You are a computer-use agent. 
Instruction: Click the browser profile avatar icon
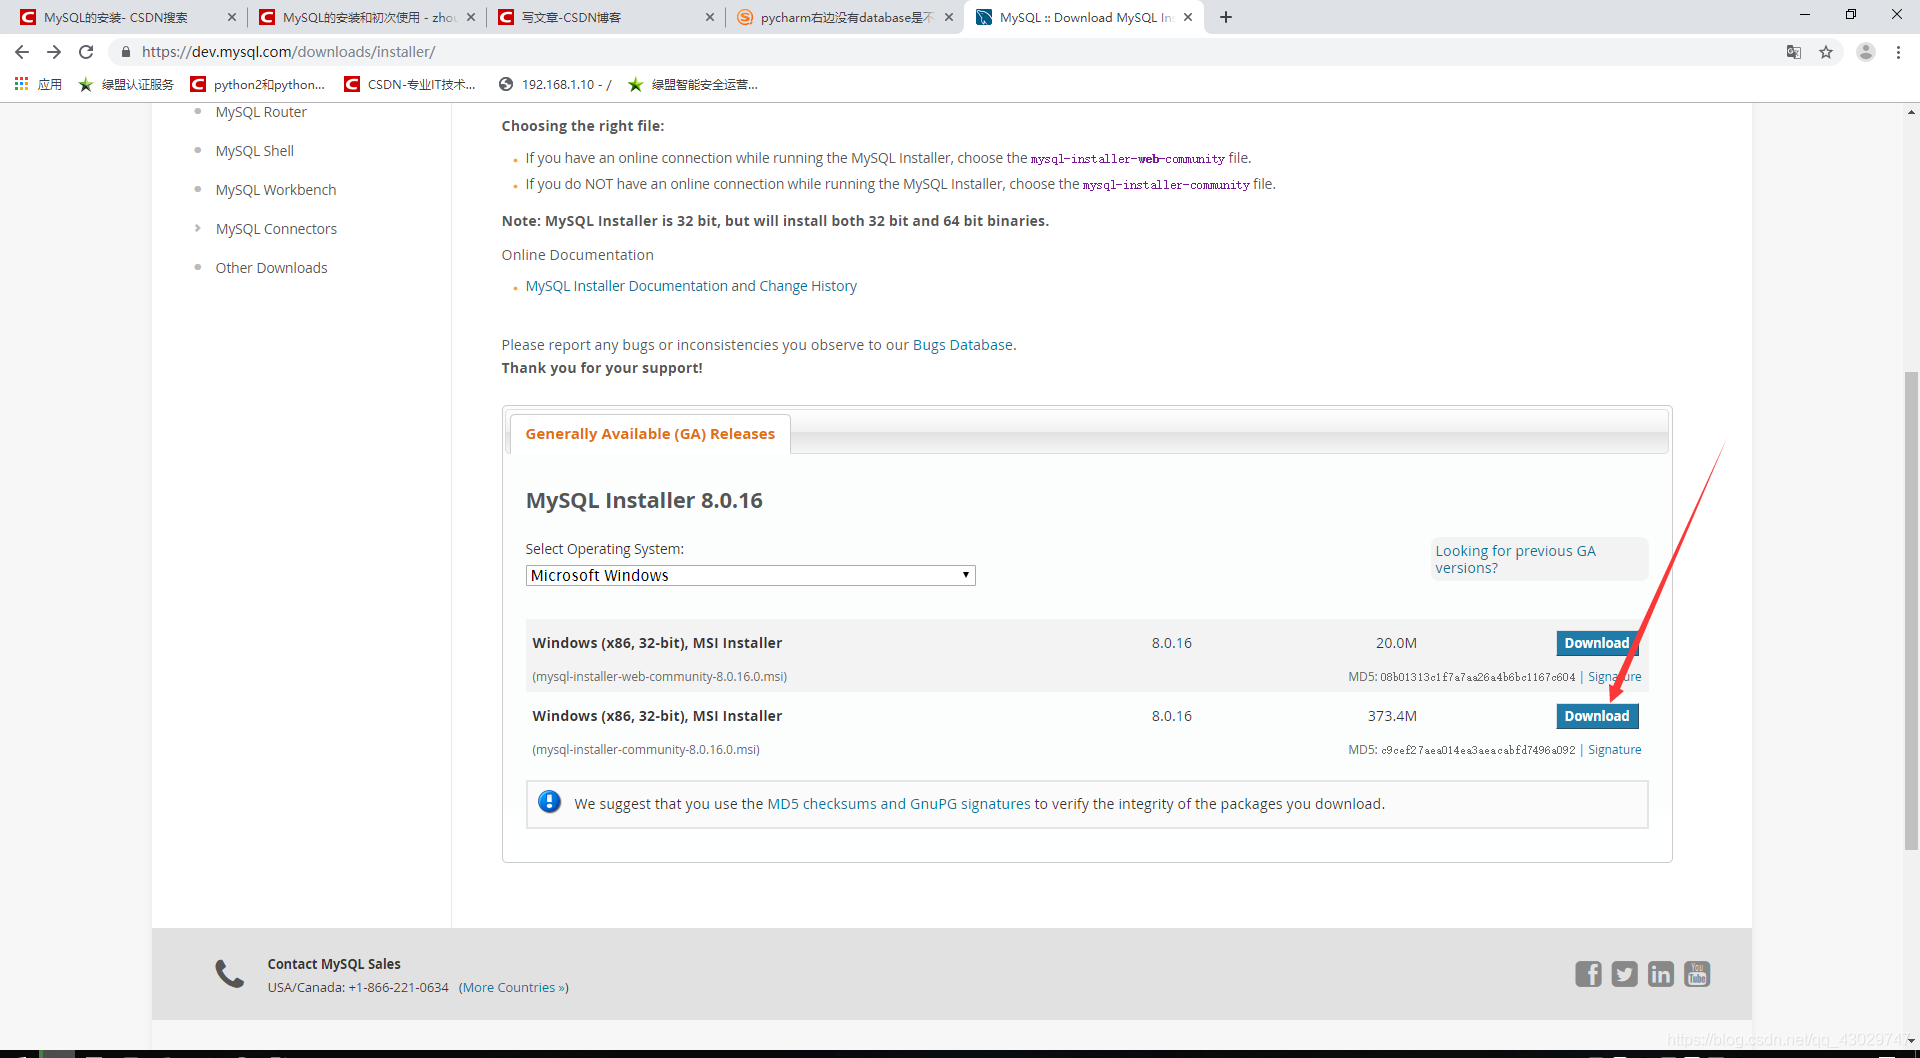click(x=1866, y=52)
